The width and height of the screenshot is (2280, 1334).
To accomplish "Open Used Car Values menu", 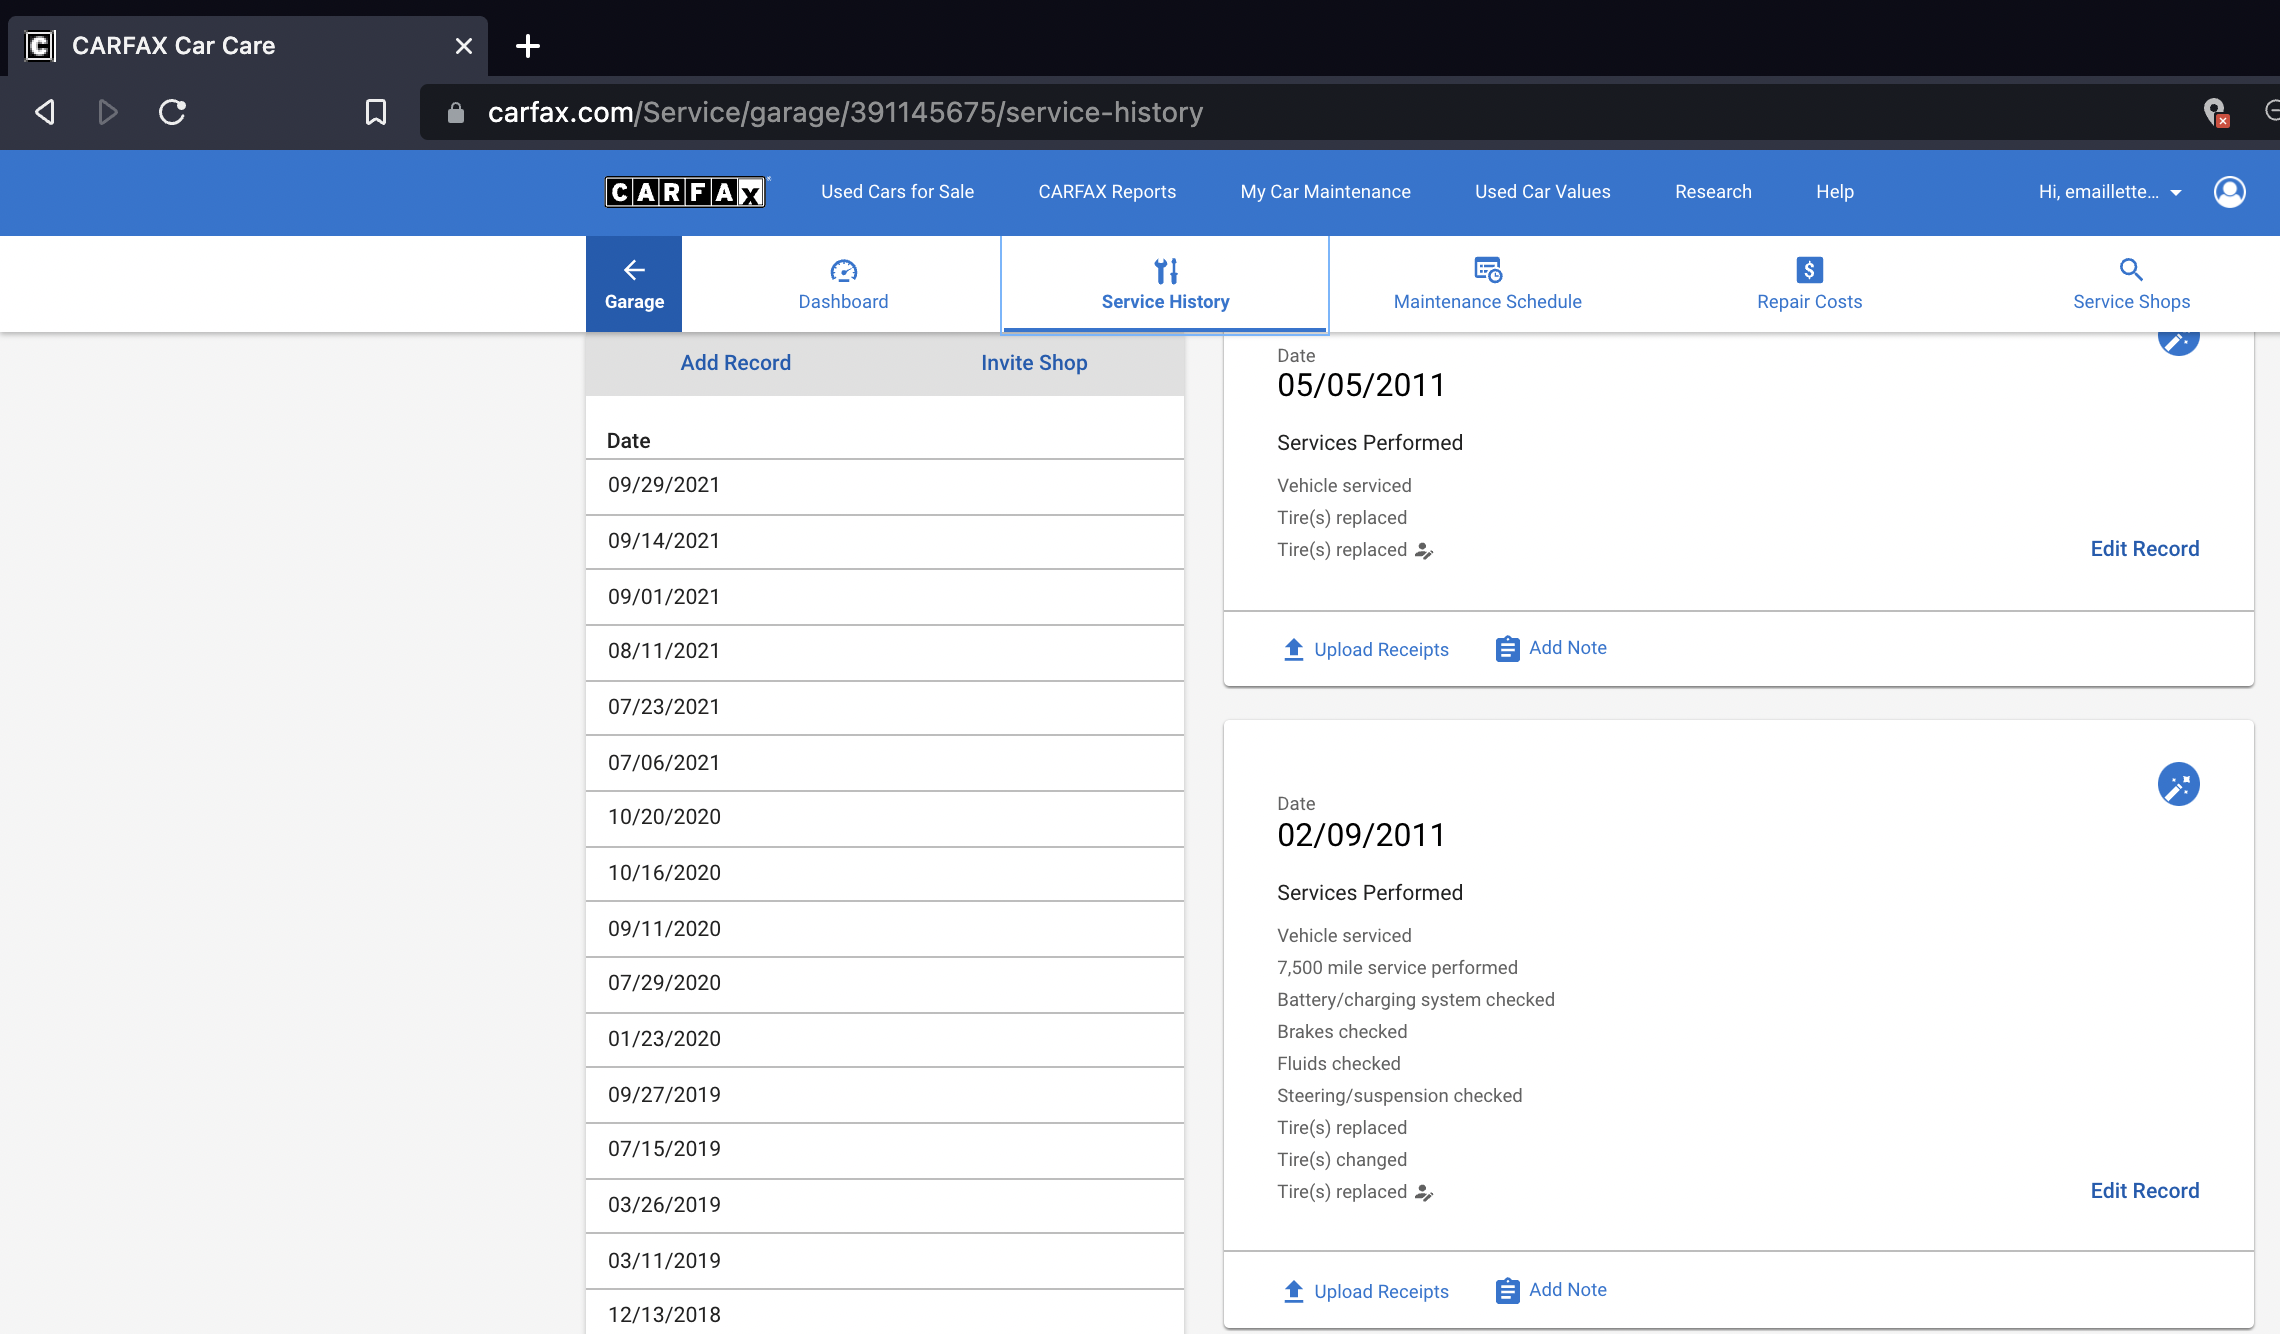I will pyautogui.click(x=1542, y=192).
